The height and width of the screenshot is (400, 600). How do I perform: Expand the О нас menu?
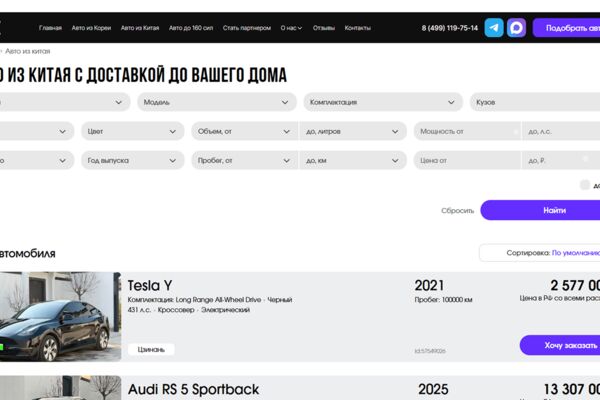291,28
